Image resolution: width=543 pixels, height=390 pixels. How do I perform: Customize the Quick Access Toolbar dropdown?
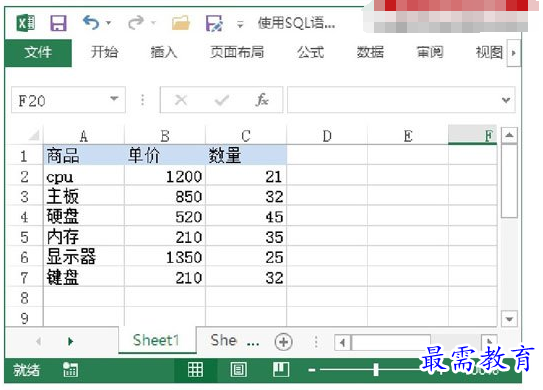click(x=240, y=24)
